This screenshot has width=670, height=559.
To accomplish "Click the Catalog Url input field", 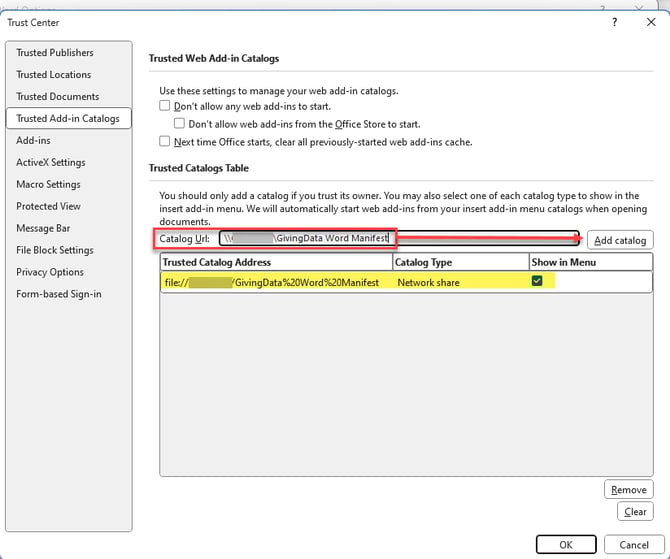I will (x=400, y=239).
